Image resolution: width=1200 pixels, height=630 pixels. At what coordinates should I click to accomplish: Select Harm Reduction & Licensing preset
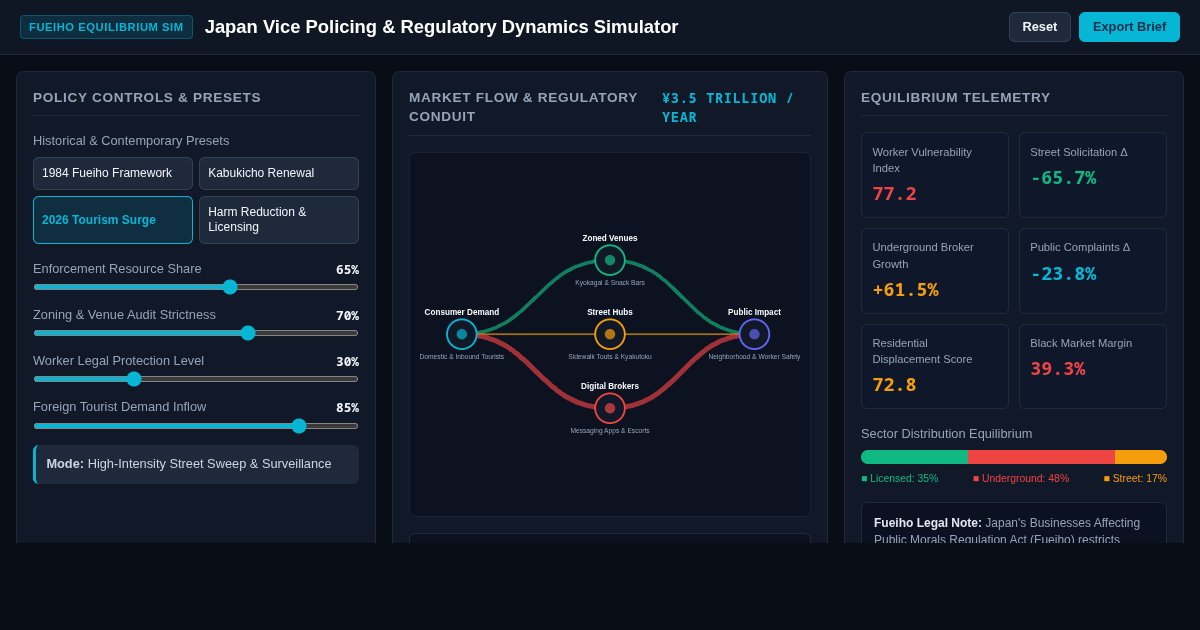(x=279, y=220)
